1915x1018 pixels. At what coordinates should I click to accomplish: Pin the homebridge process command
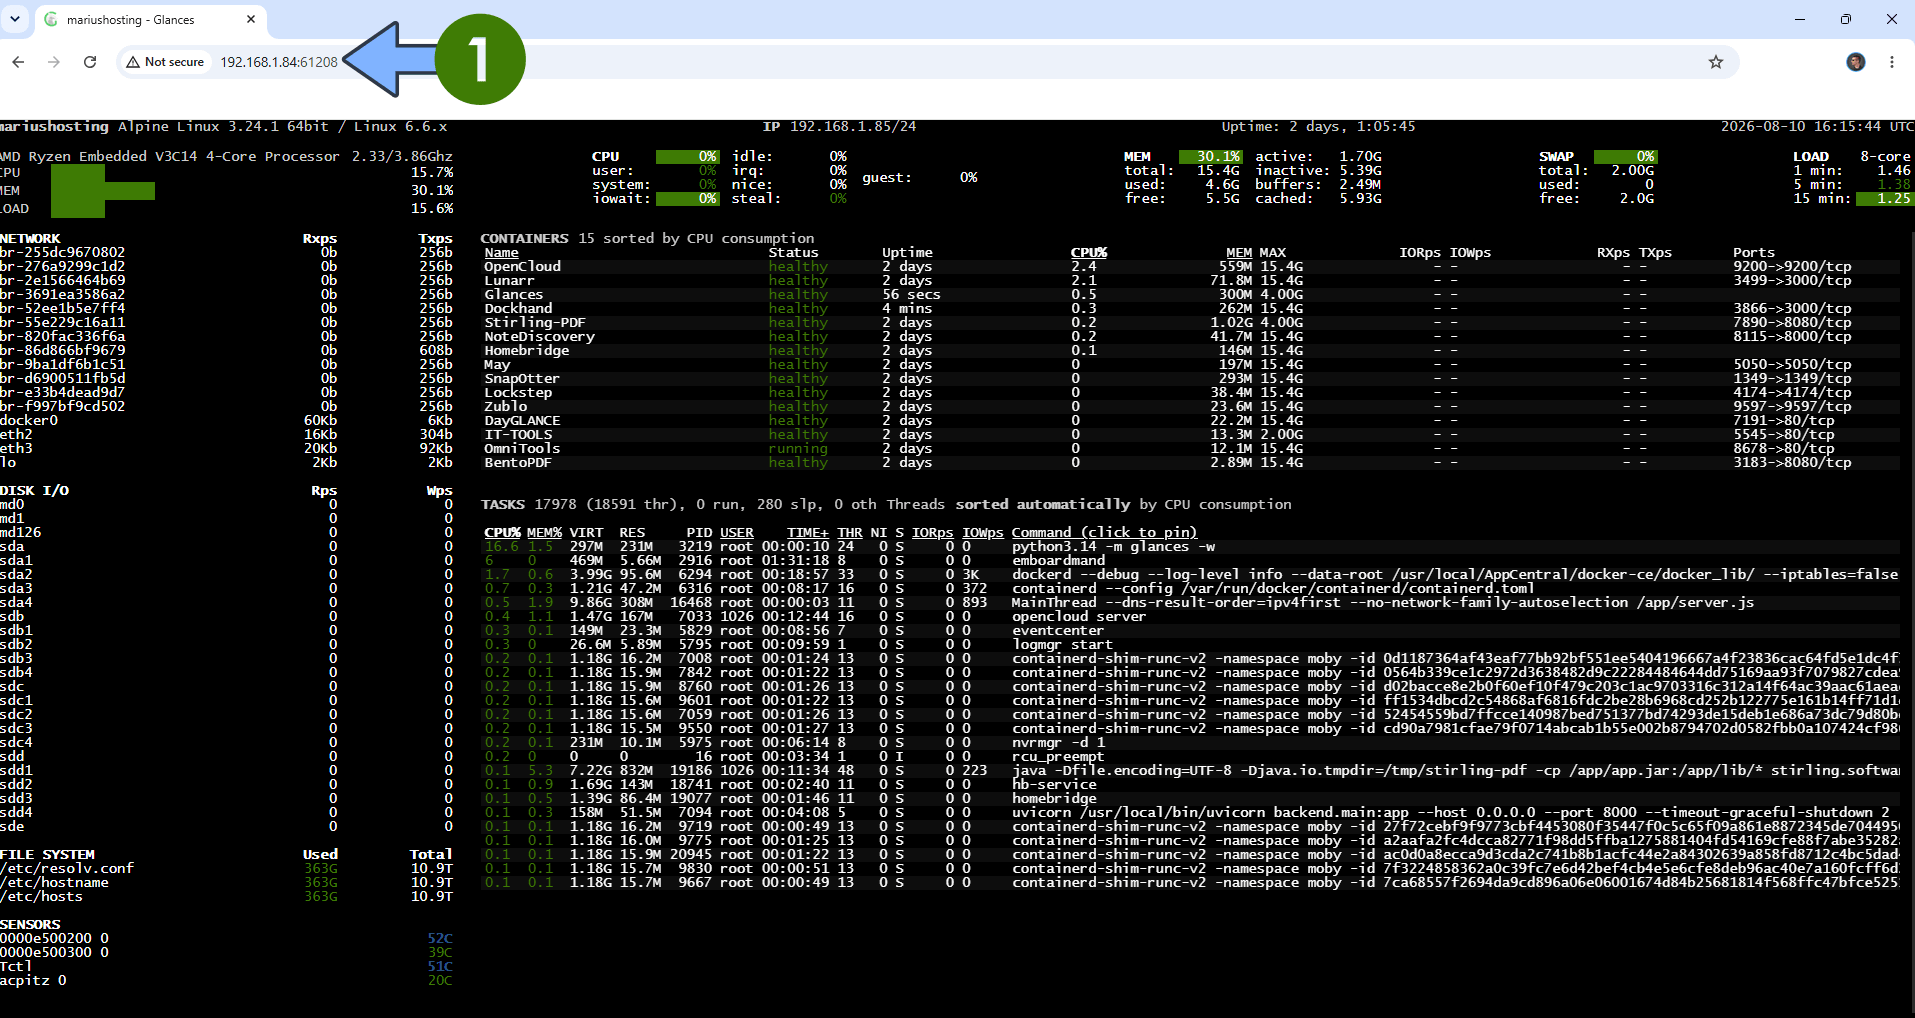[1054, 799]
